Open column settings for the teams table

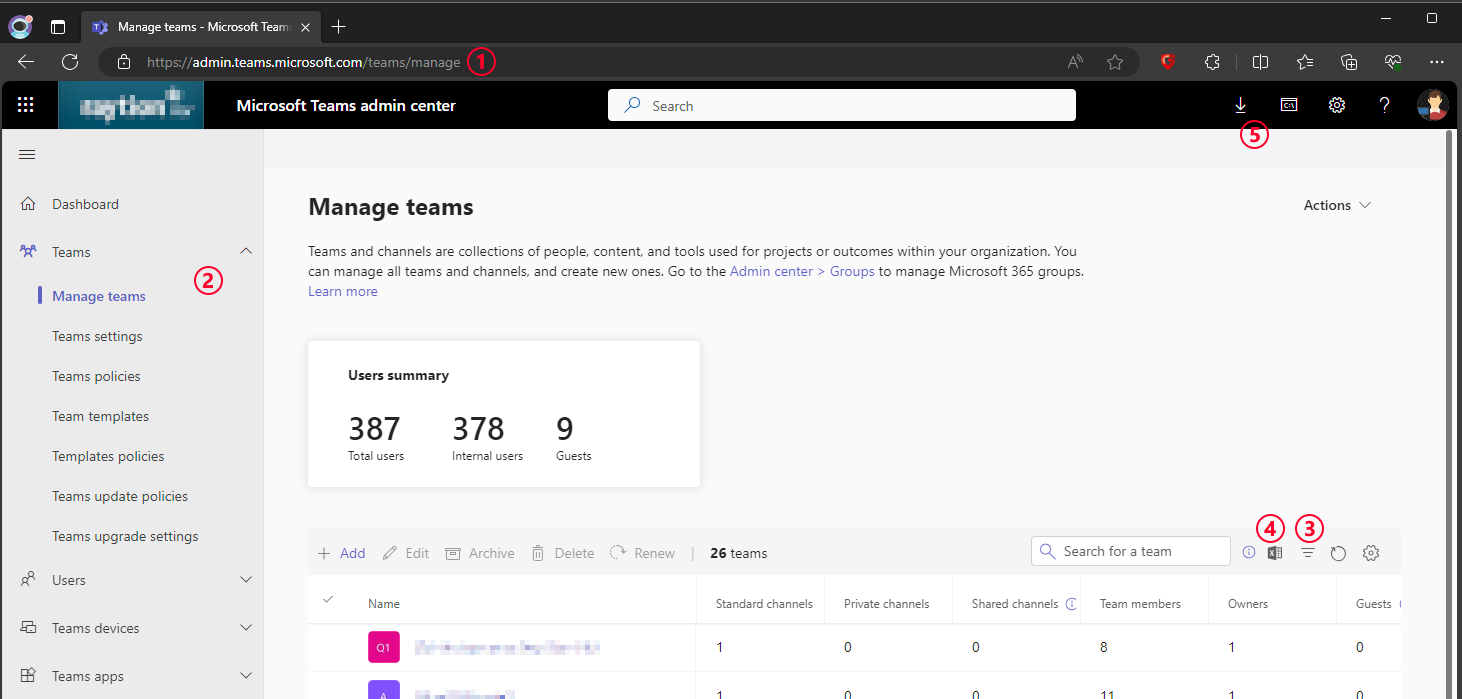(1371, 552)
